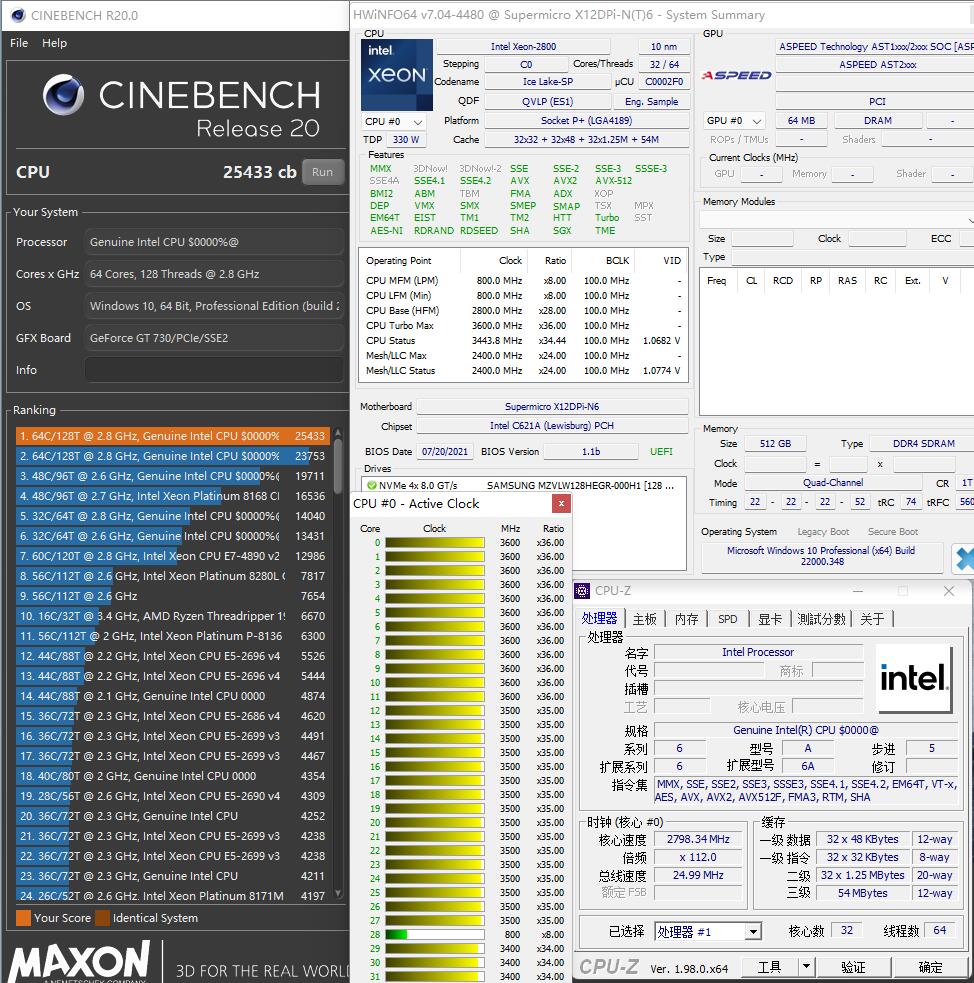Click the Intel Xeon badge in HWiNFO
The height and width of the screenshot is (983, 974).
[397, 75]
